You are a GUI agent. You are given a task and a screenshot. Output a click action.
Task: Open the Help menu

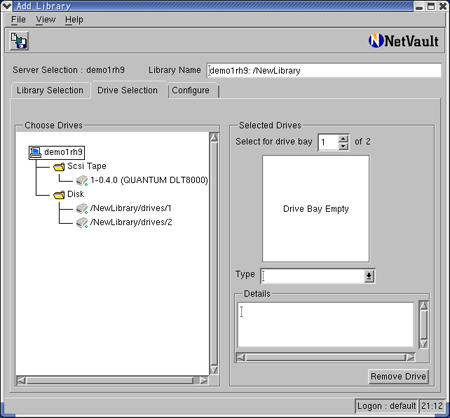point(74,20)
